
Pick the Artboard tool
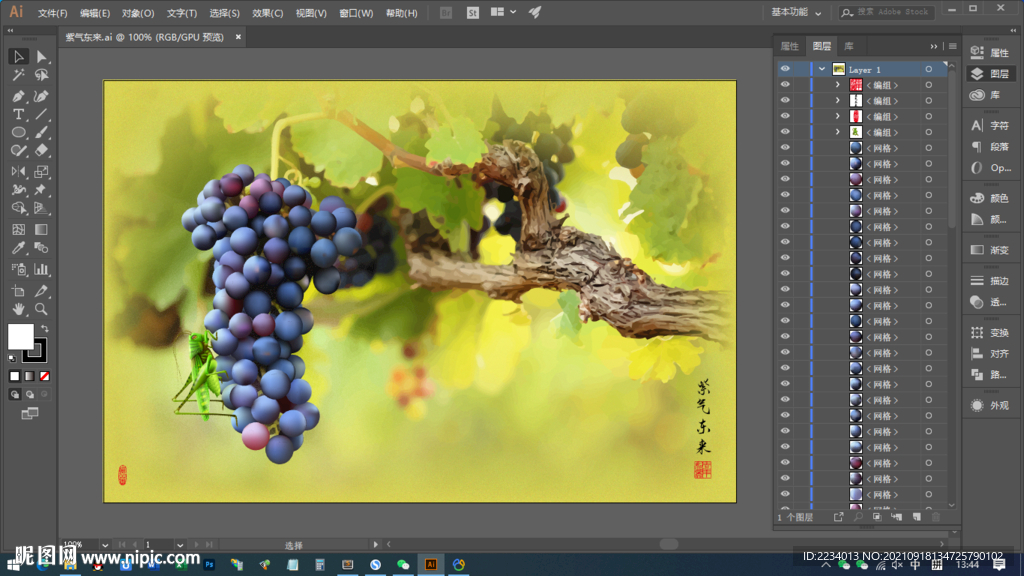coord(18,291)
